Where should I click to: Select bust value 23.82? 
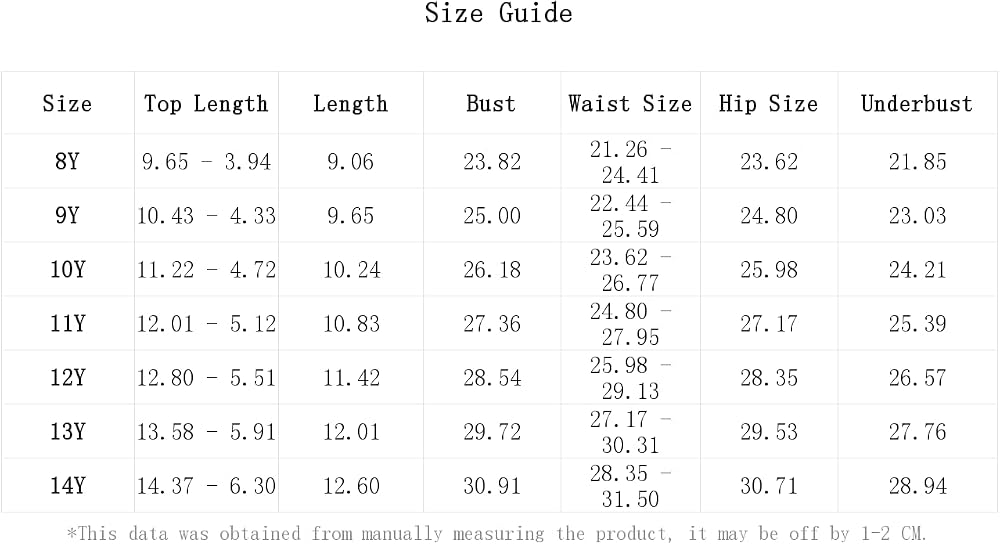[492, 162]
